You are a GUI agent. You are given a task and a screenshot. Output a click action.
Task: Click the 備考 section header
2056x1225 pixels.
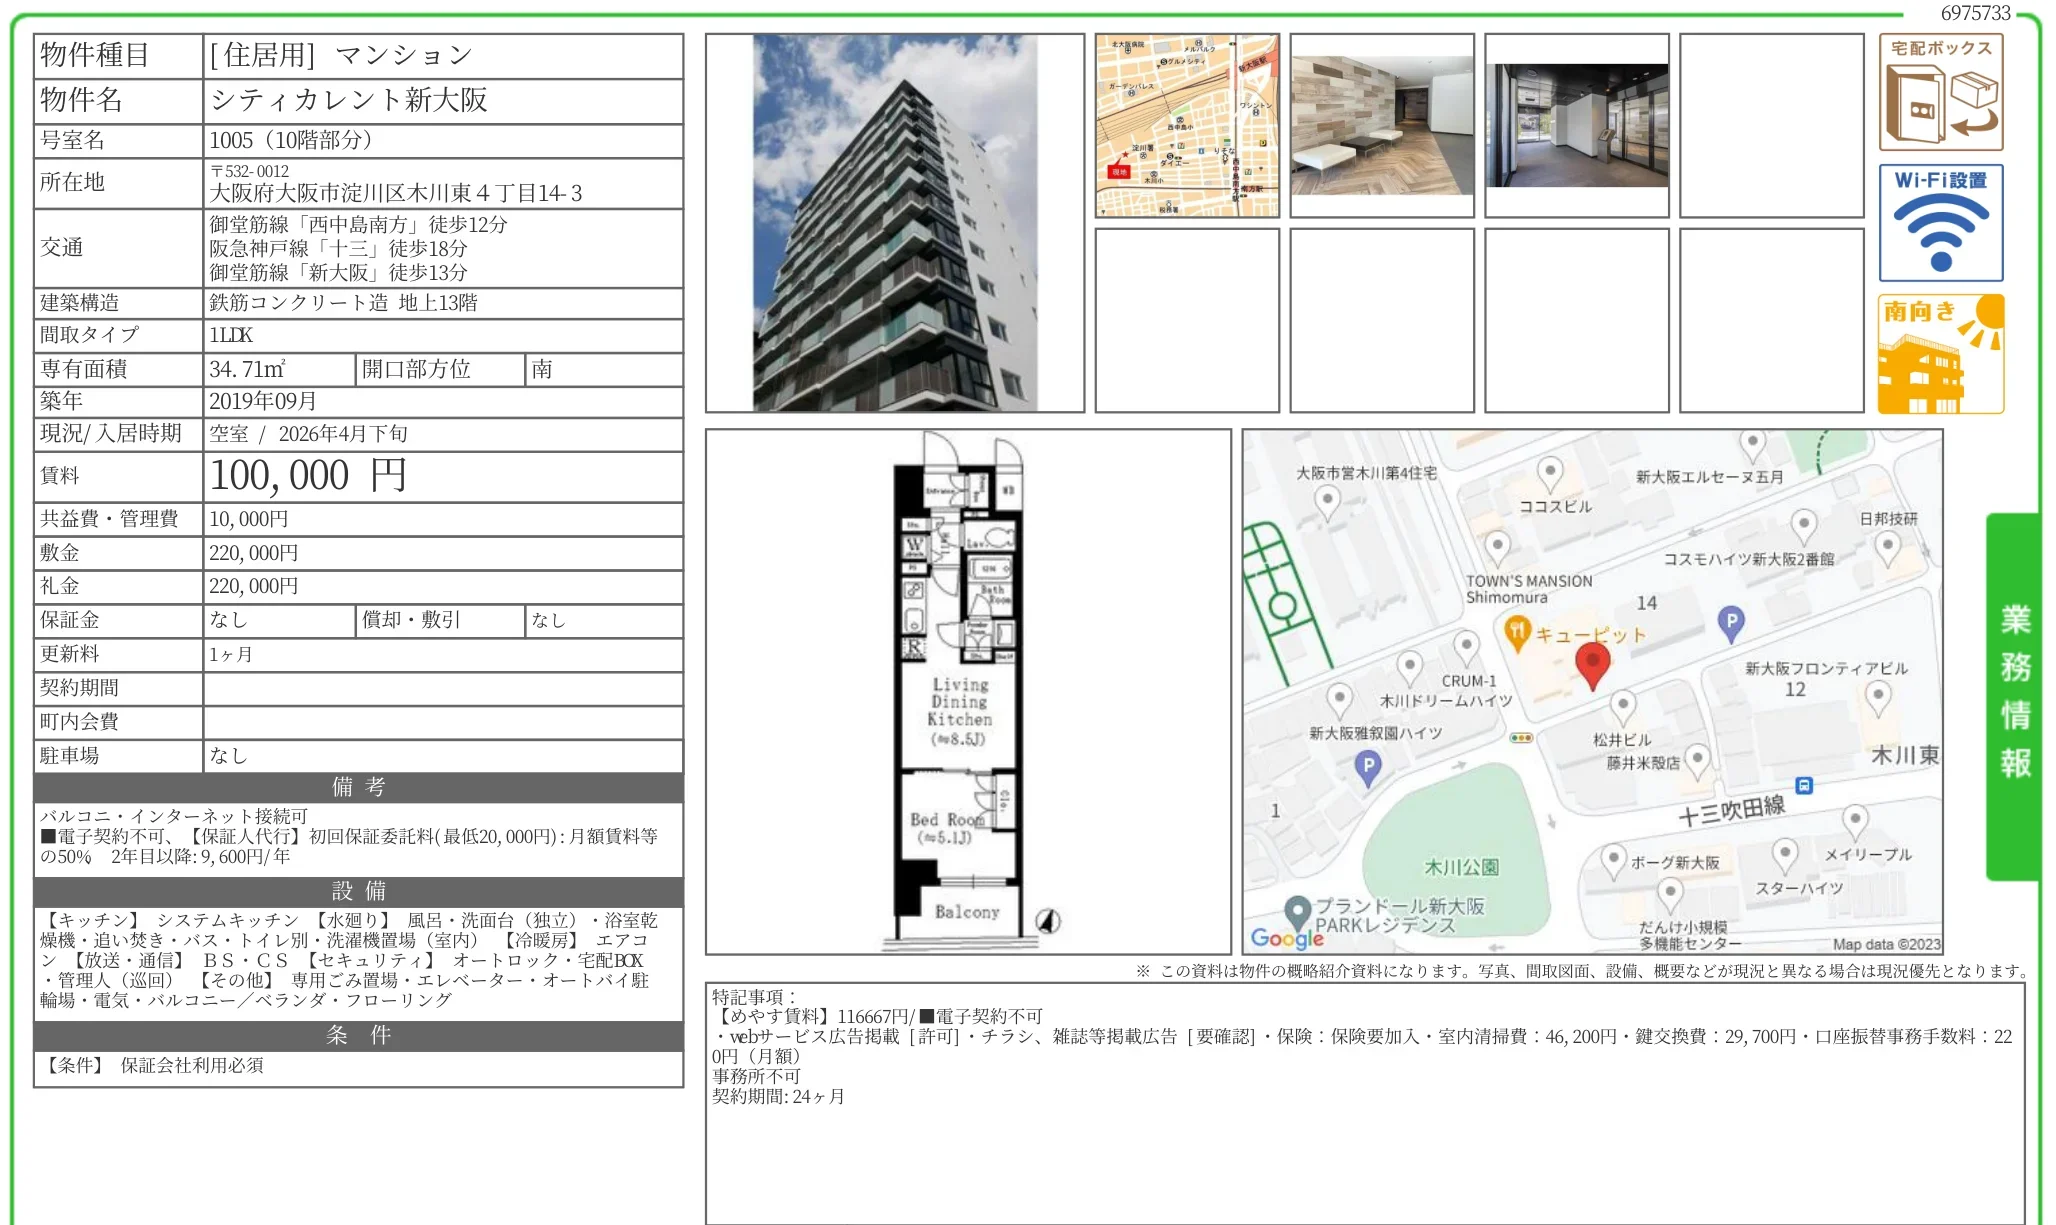pos(358,787)
